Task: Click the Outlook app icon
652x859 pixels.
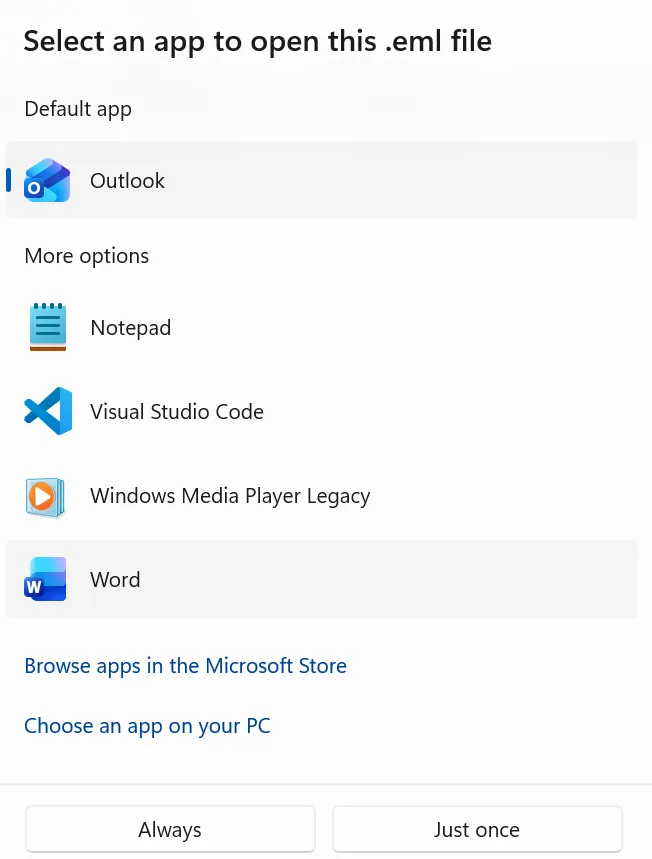Action: pyautogui.click(x=47, y=181)
